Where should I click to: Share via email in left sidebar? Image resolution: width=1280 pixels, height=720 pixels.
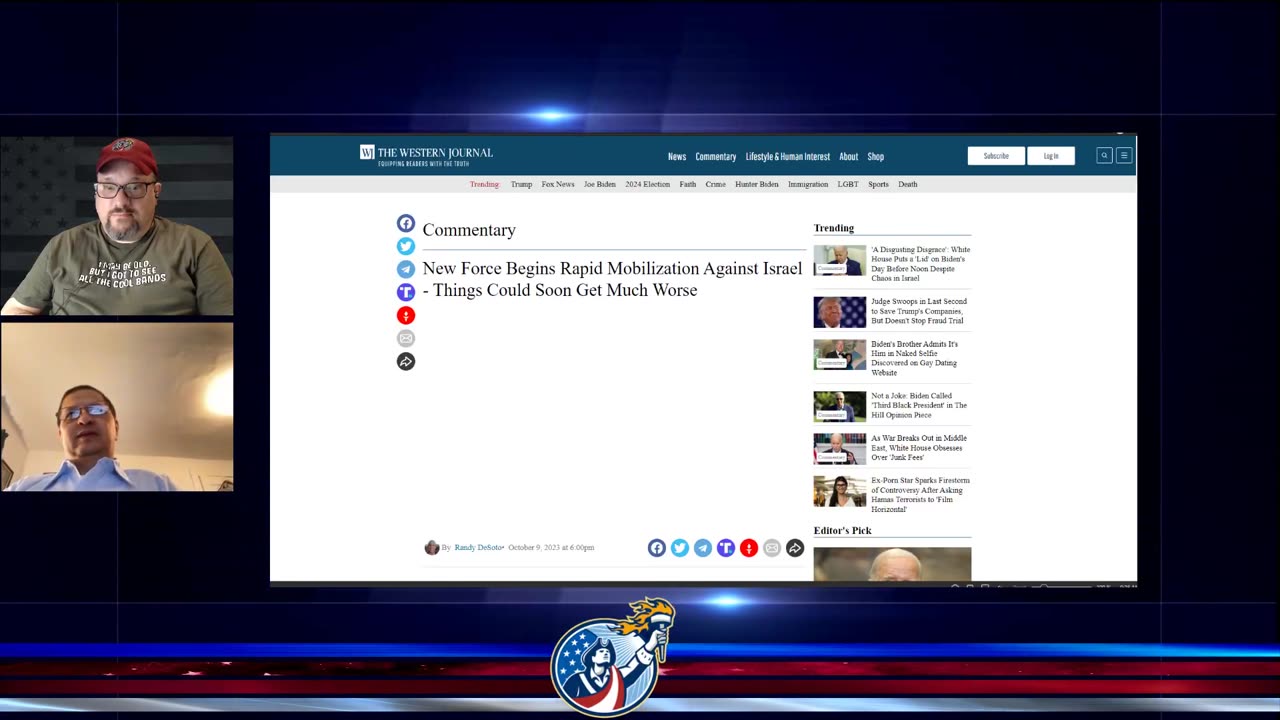[x=405, y=338]
